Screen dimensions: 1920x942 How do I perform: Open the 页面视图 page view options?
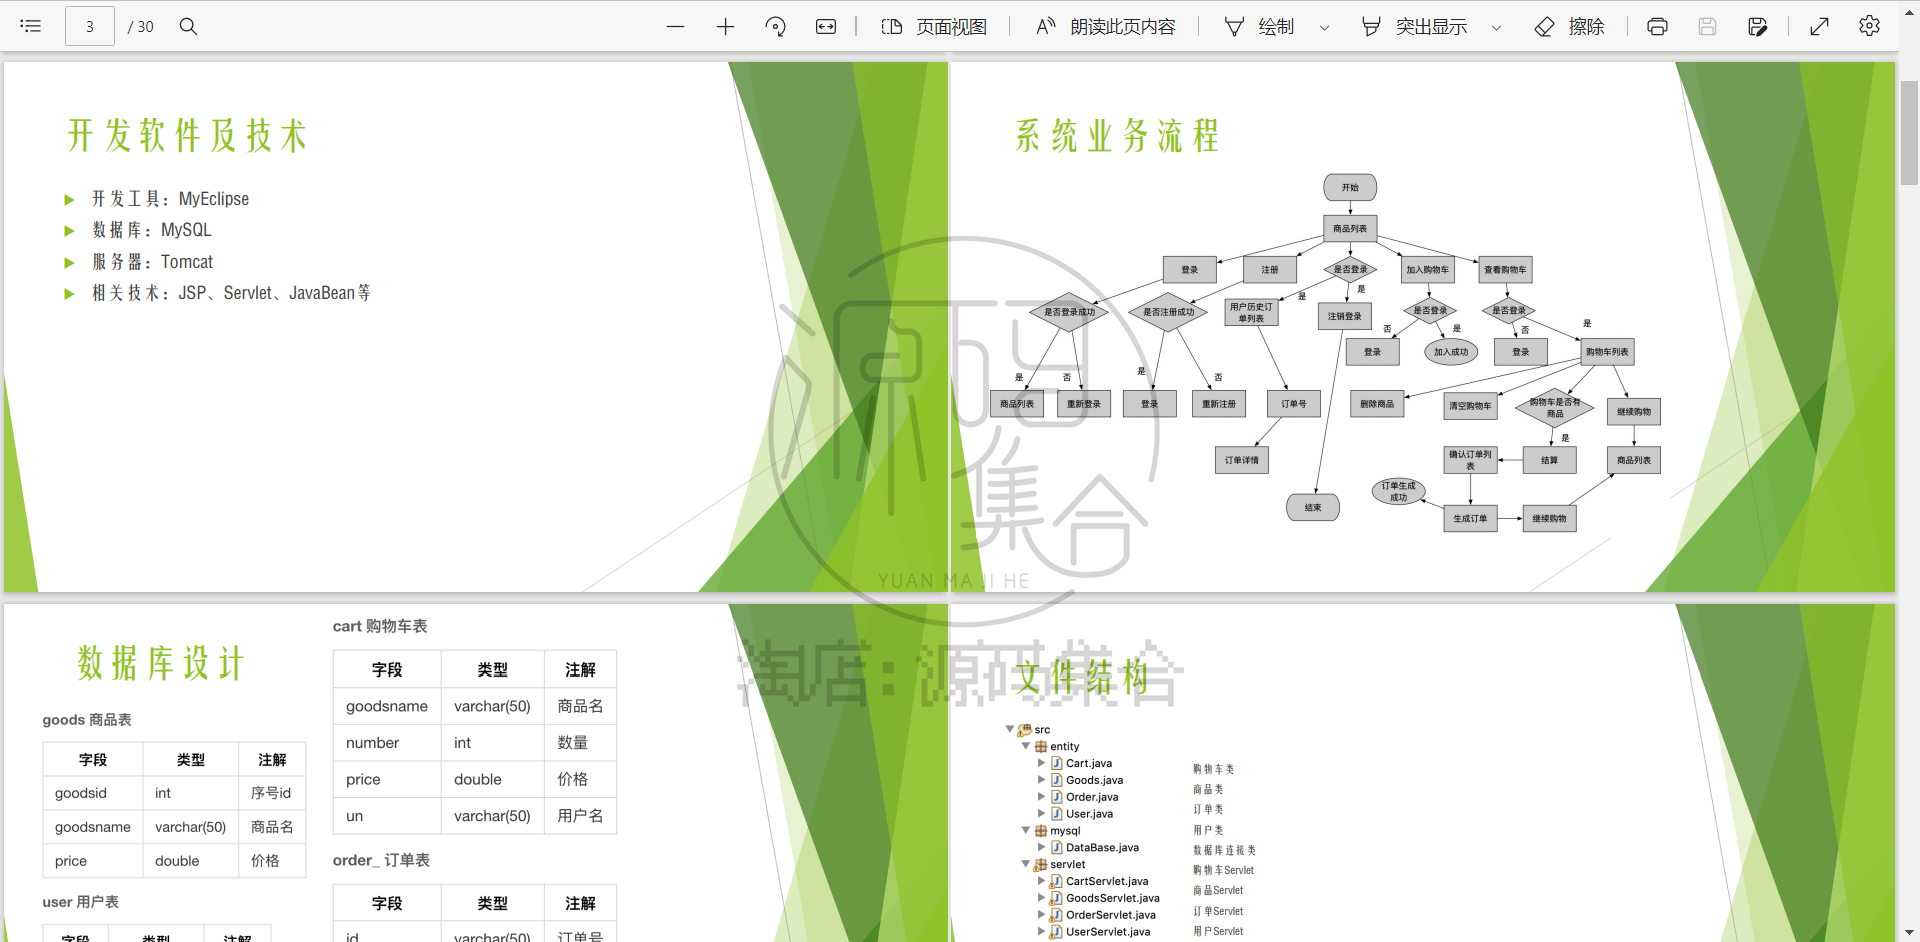click(934, 26)
